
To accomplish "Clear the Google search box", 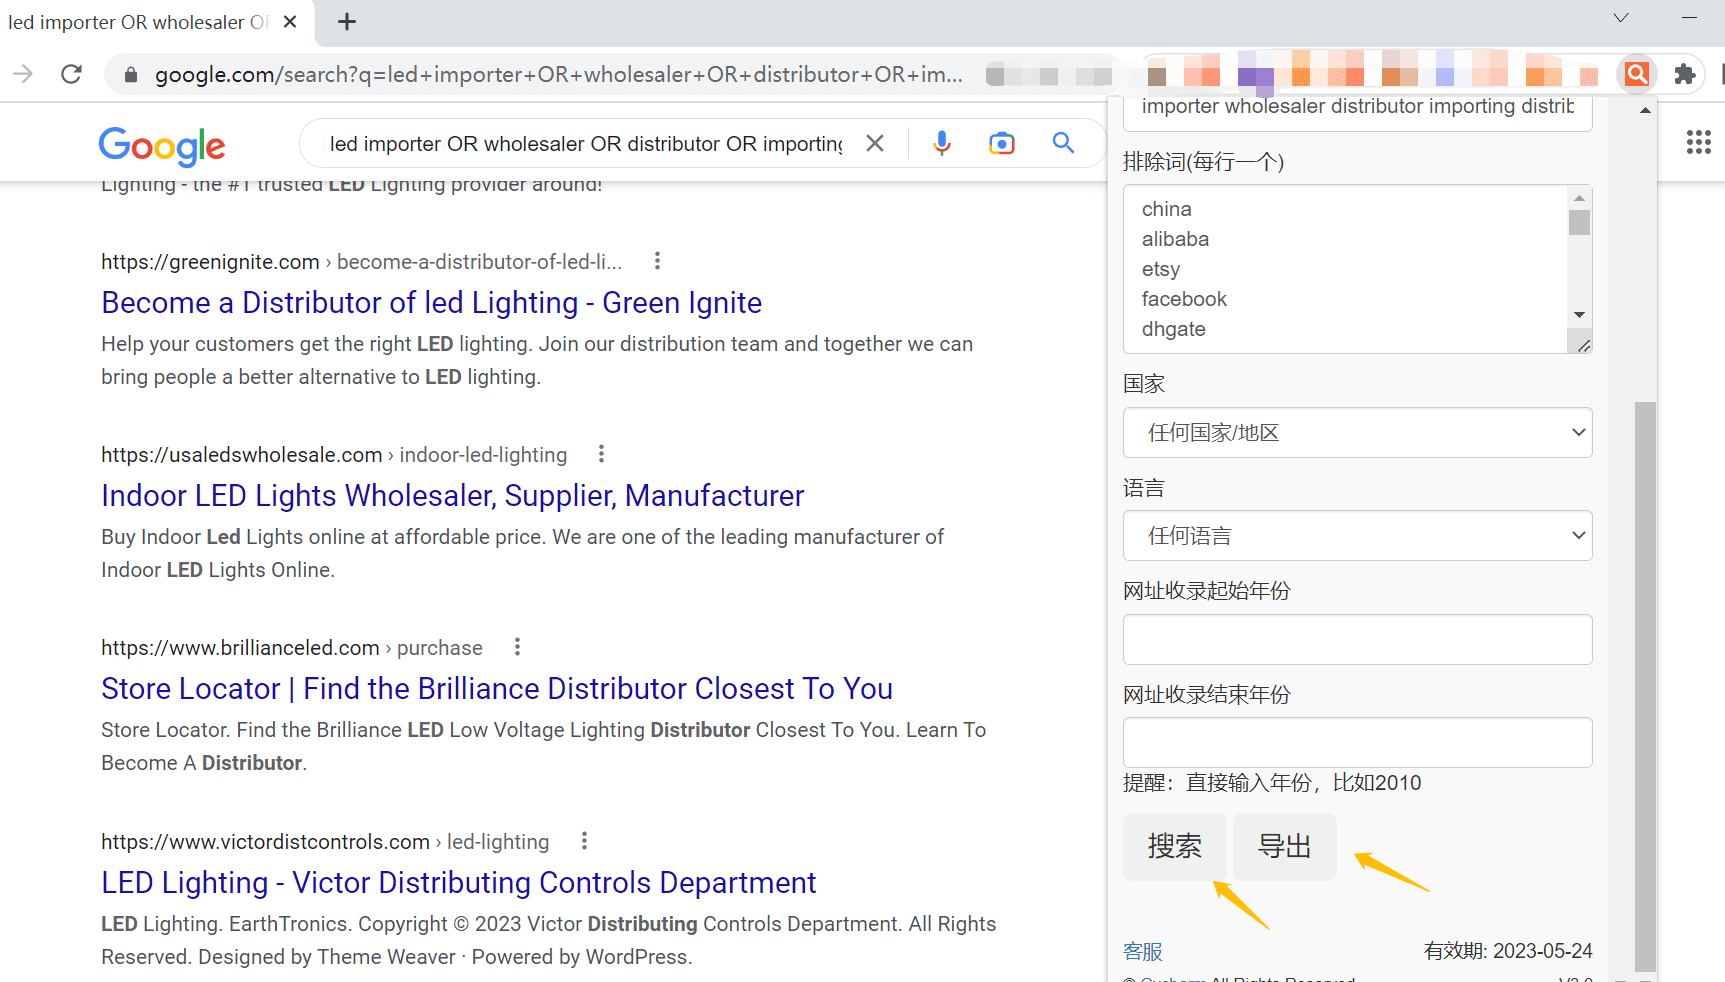I will point(875,143).
